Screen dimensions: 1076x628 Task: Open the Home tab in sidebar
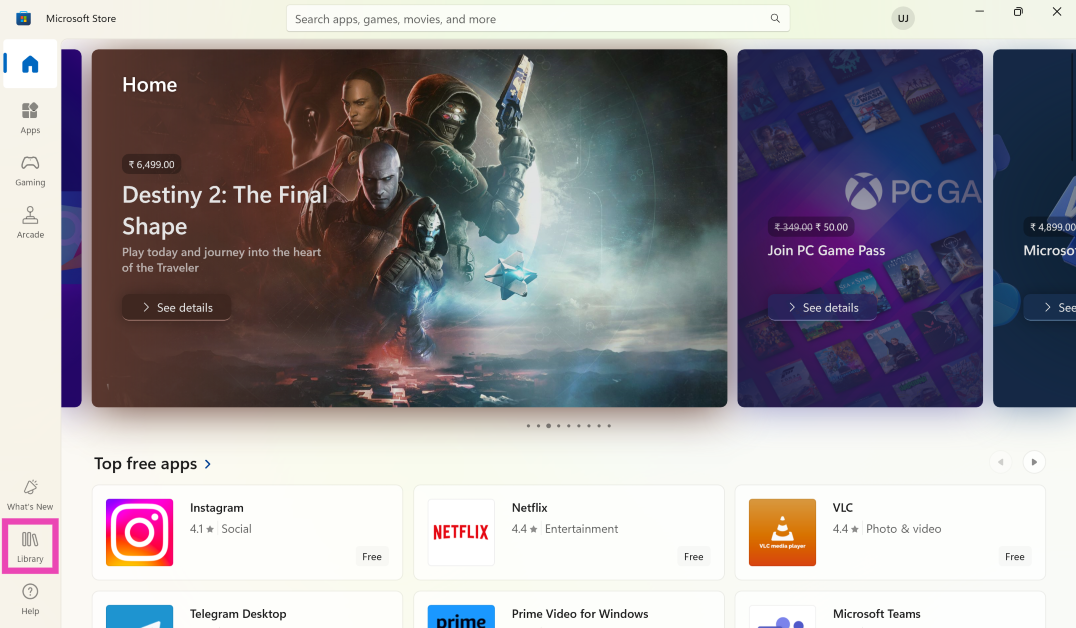point(30,64)
